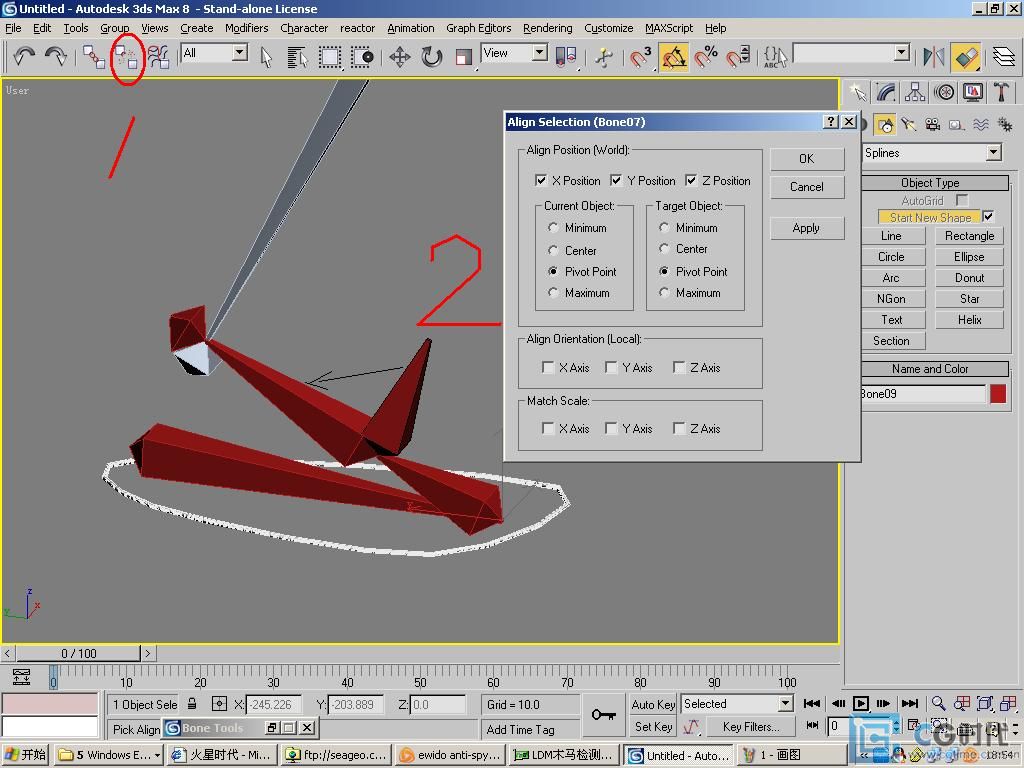Open the Utilities hammer panel tab
The width and height of the screenshot is (1024, 768).
tap(1001, 92)
